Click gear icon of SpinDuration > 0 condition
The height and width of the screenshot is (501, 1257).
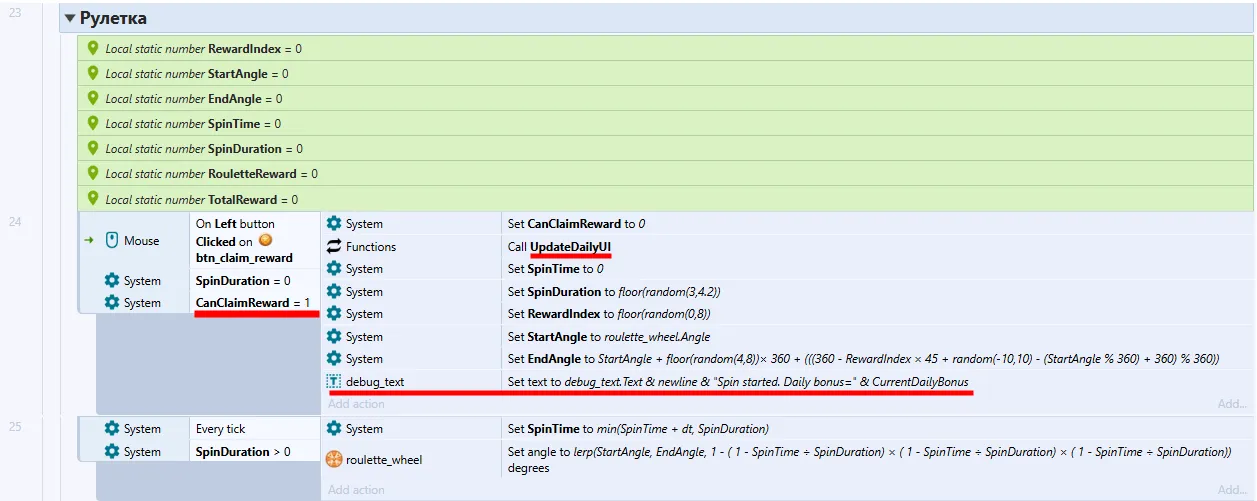pos(112,451)
